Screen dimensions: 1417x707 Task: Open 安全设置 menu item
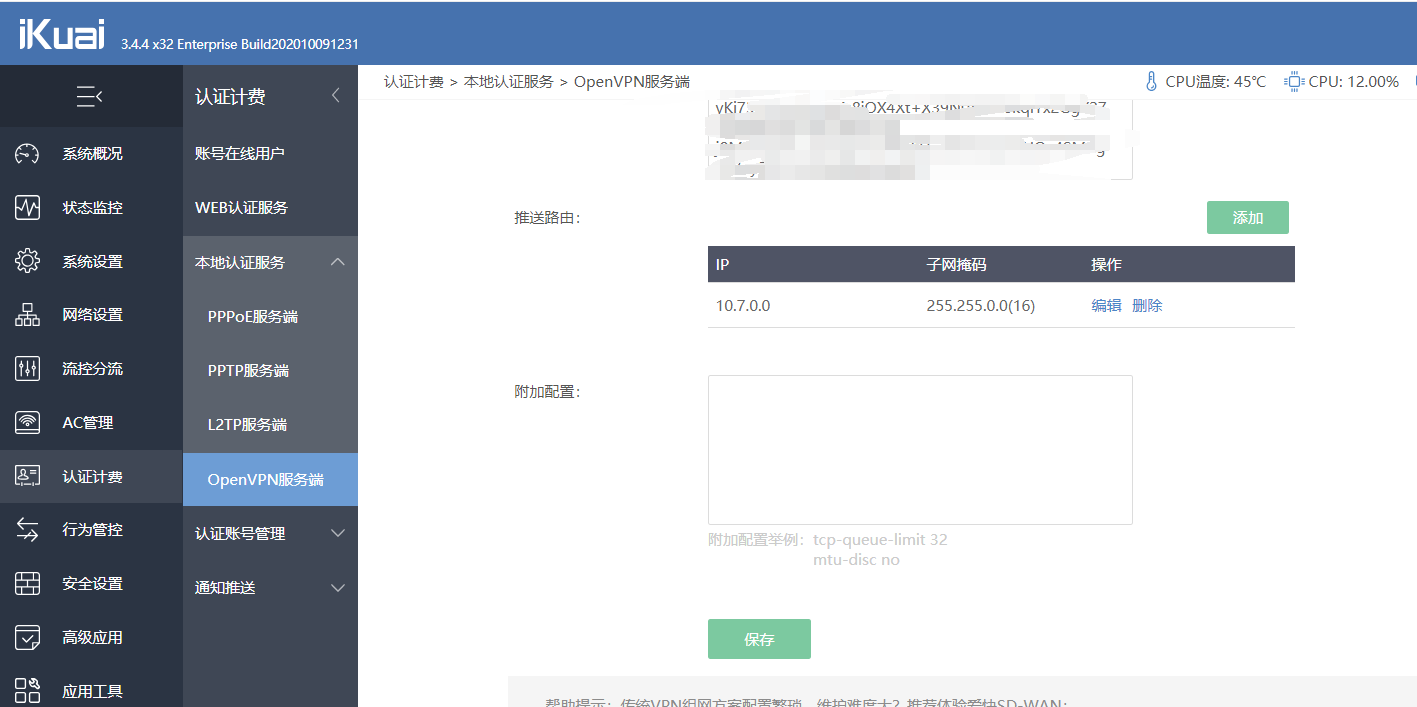[91, 584]
